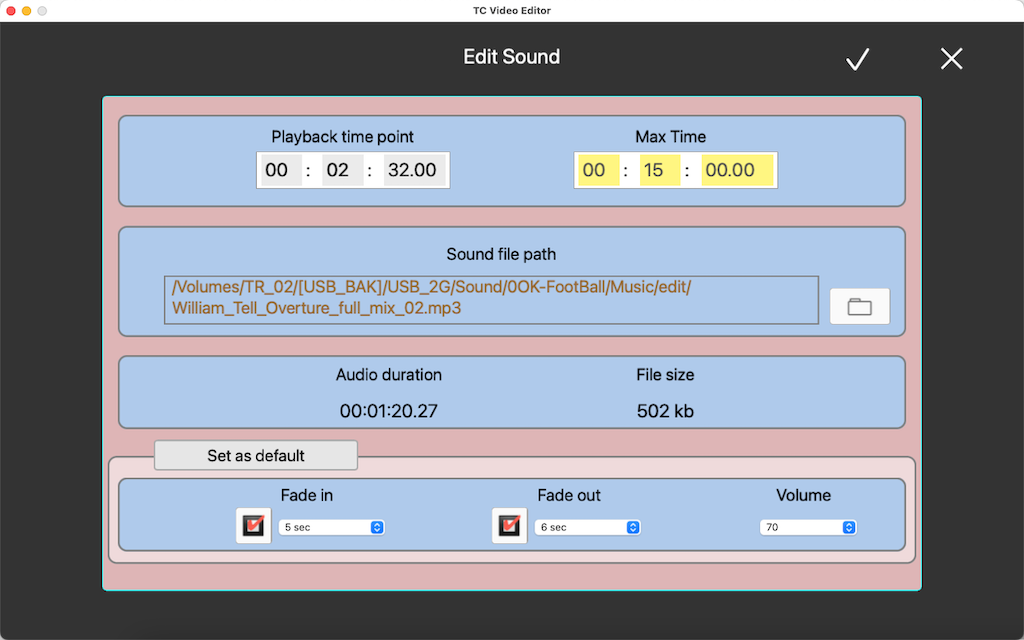1024x640 pixels.
Task: Select Max Time minutes field showing 15
Action: click(x=660, y=170)
